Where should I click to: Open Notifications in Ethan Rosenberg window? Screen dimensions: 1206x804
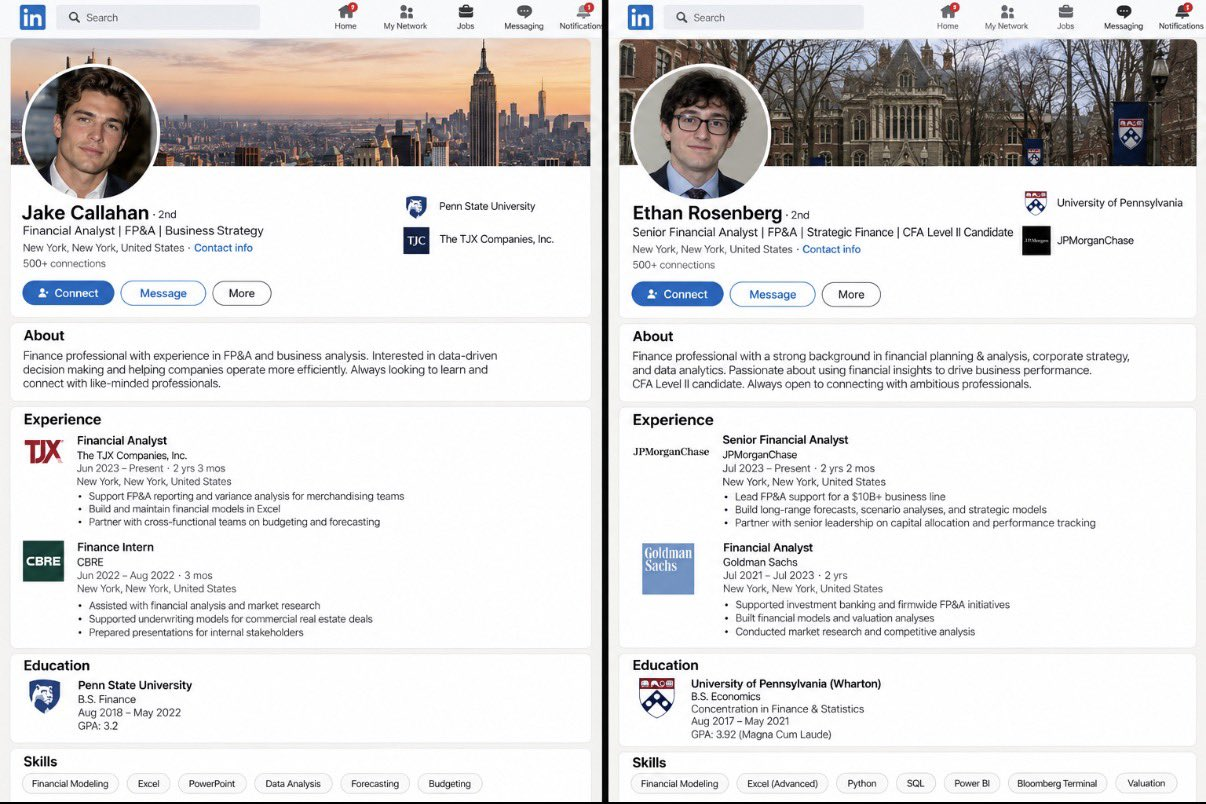[1181, 17]
